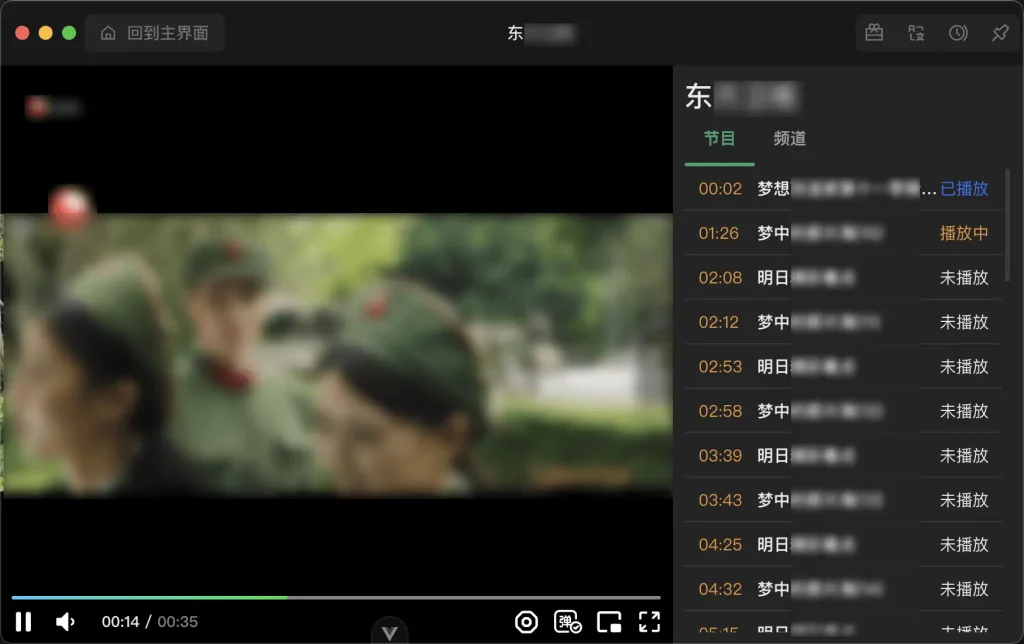This screenshot has width=1024, height=644.
Task: Open watch history via clock icon
Action: (957, 33)
